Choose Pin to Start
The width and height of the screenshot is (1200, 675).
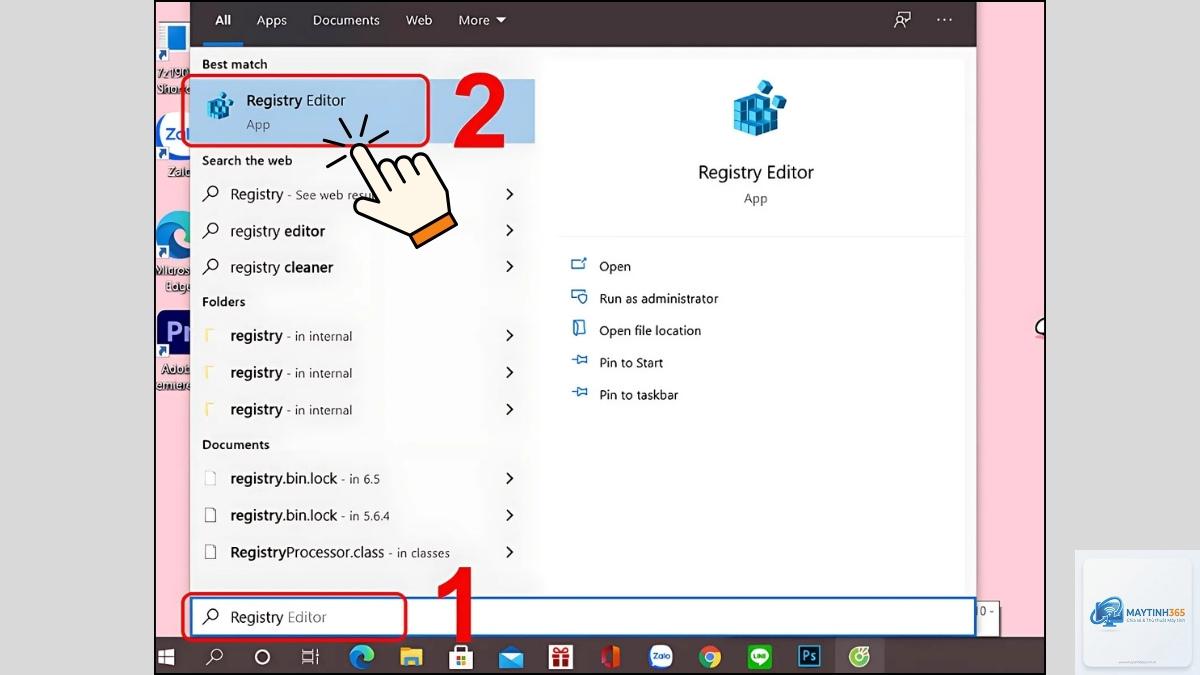(x=631, y=362)
